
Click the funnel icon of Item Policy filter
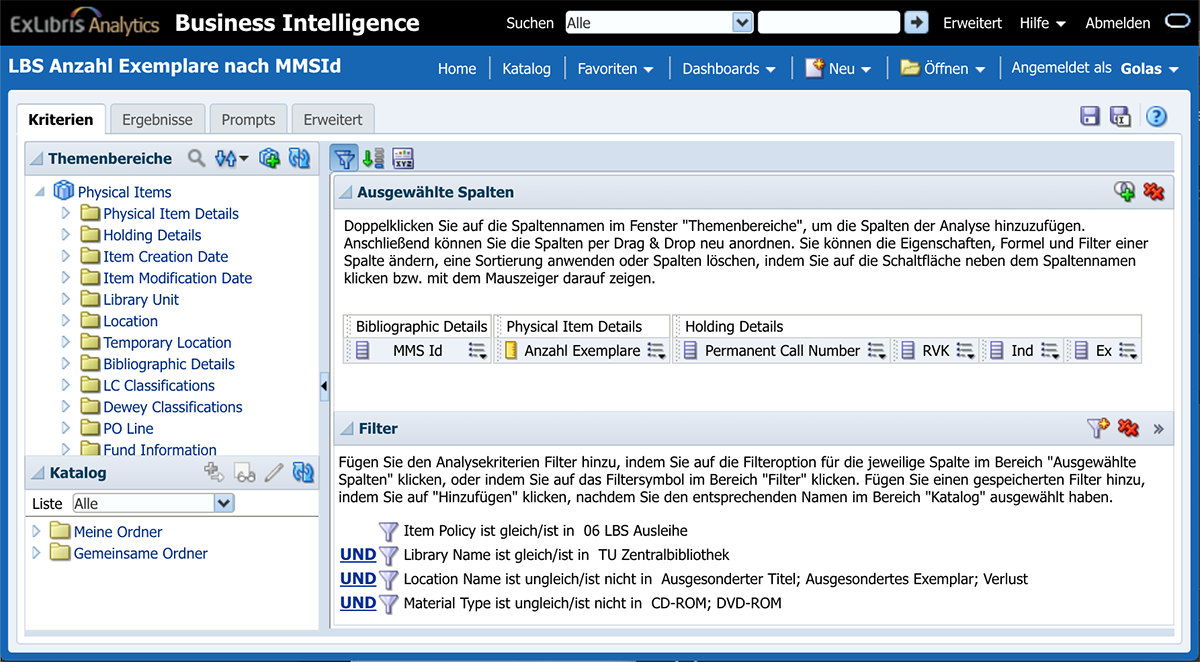click(x=389, y=531)
